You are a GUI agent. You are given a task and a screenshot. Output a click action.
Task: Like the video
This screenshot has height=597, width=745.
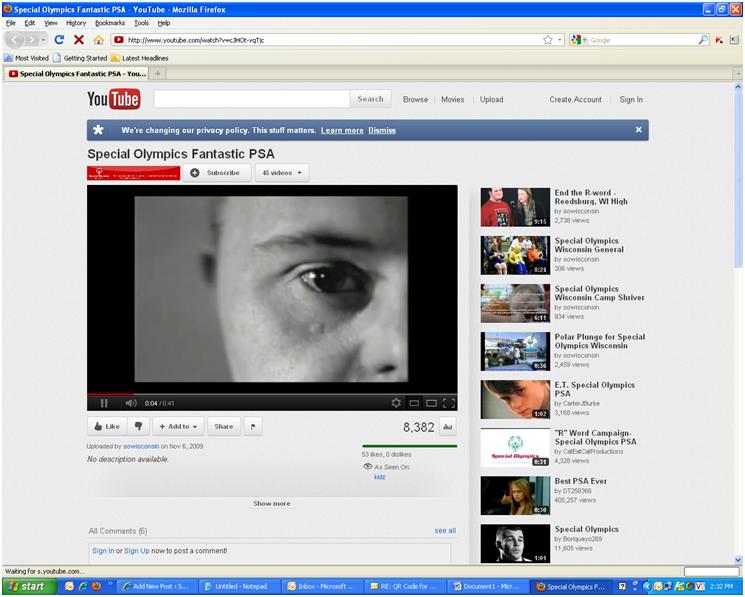pos(107,426)
